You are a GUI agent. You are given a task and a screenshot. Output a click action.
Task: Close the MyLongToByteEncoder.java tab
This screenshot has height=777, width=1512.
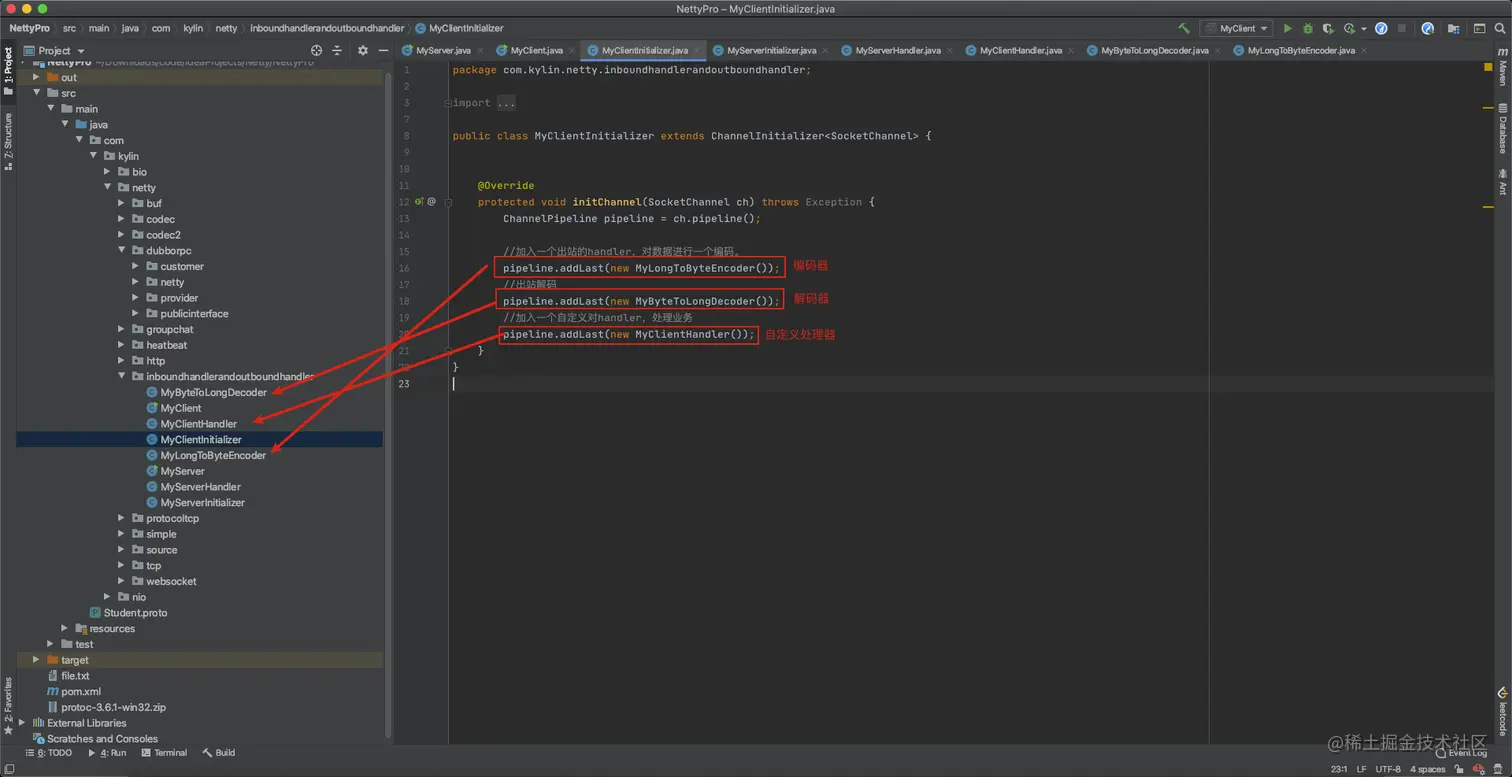coord(1365,50)
